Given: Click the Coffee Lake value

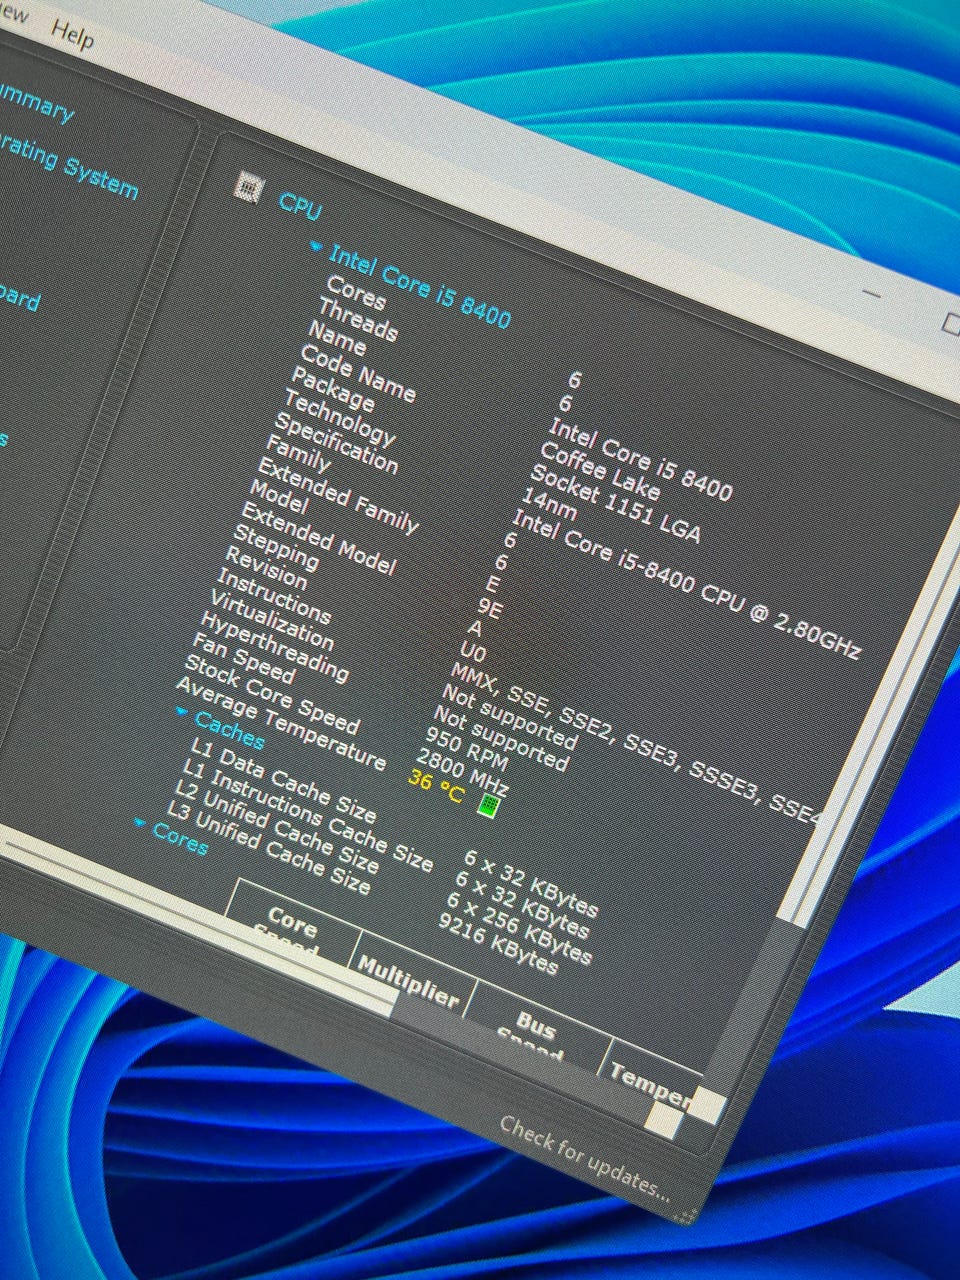Looking at the screenshot, I should coord(600,470).
